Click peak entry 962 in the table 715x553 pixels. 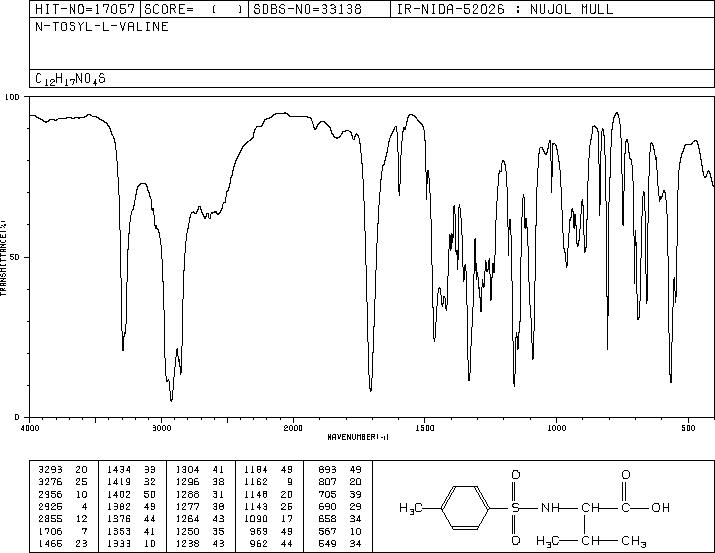259,543
